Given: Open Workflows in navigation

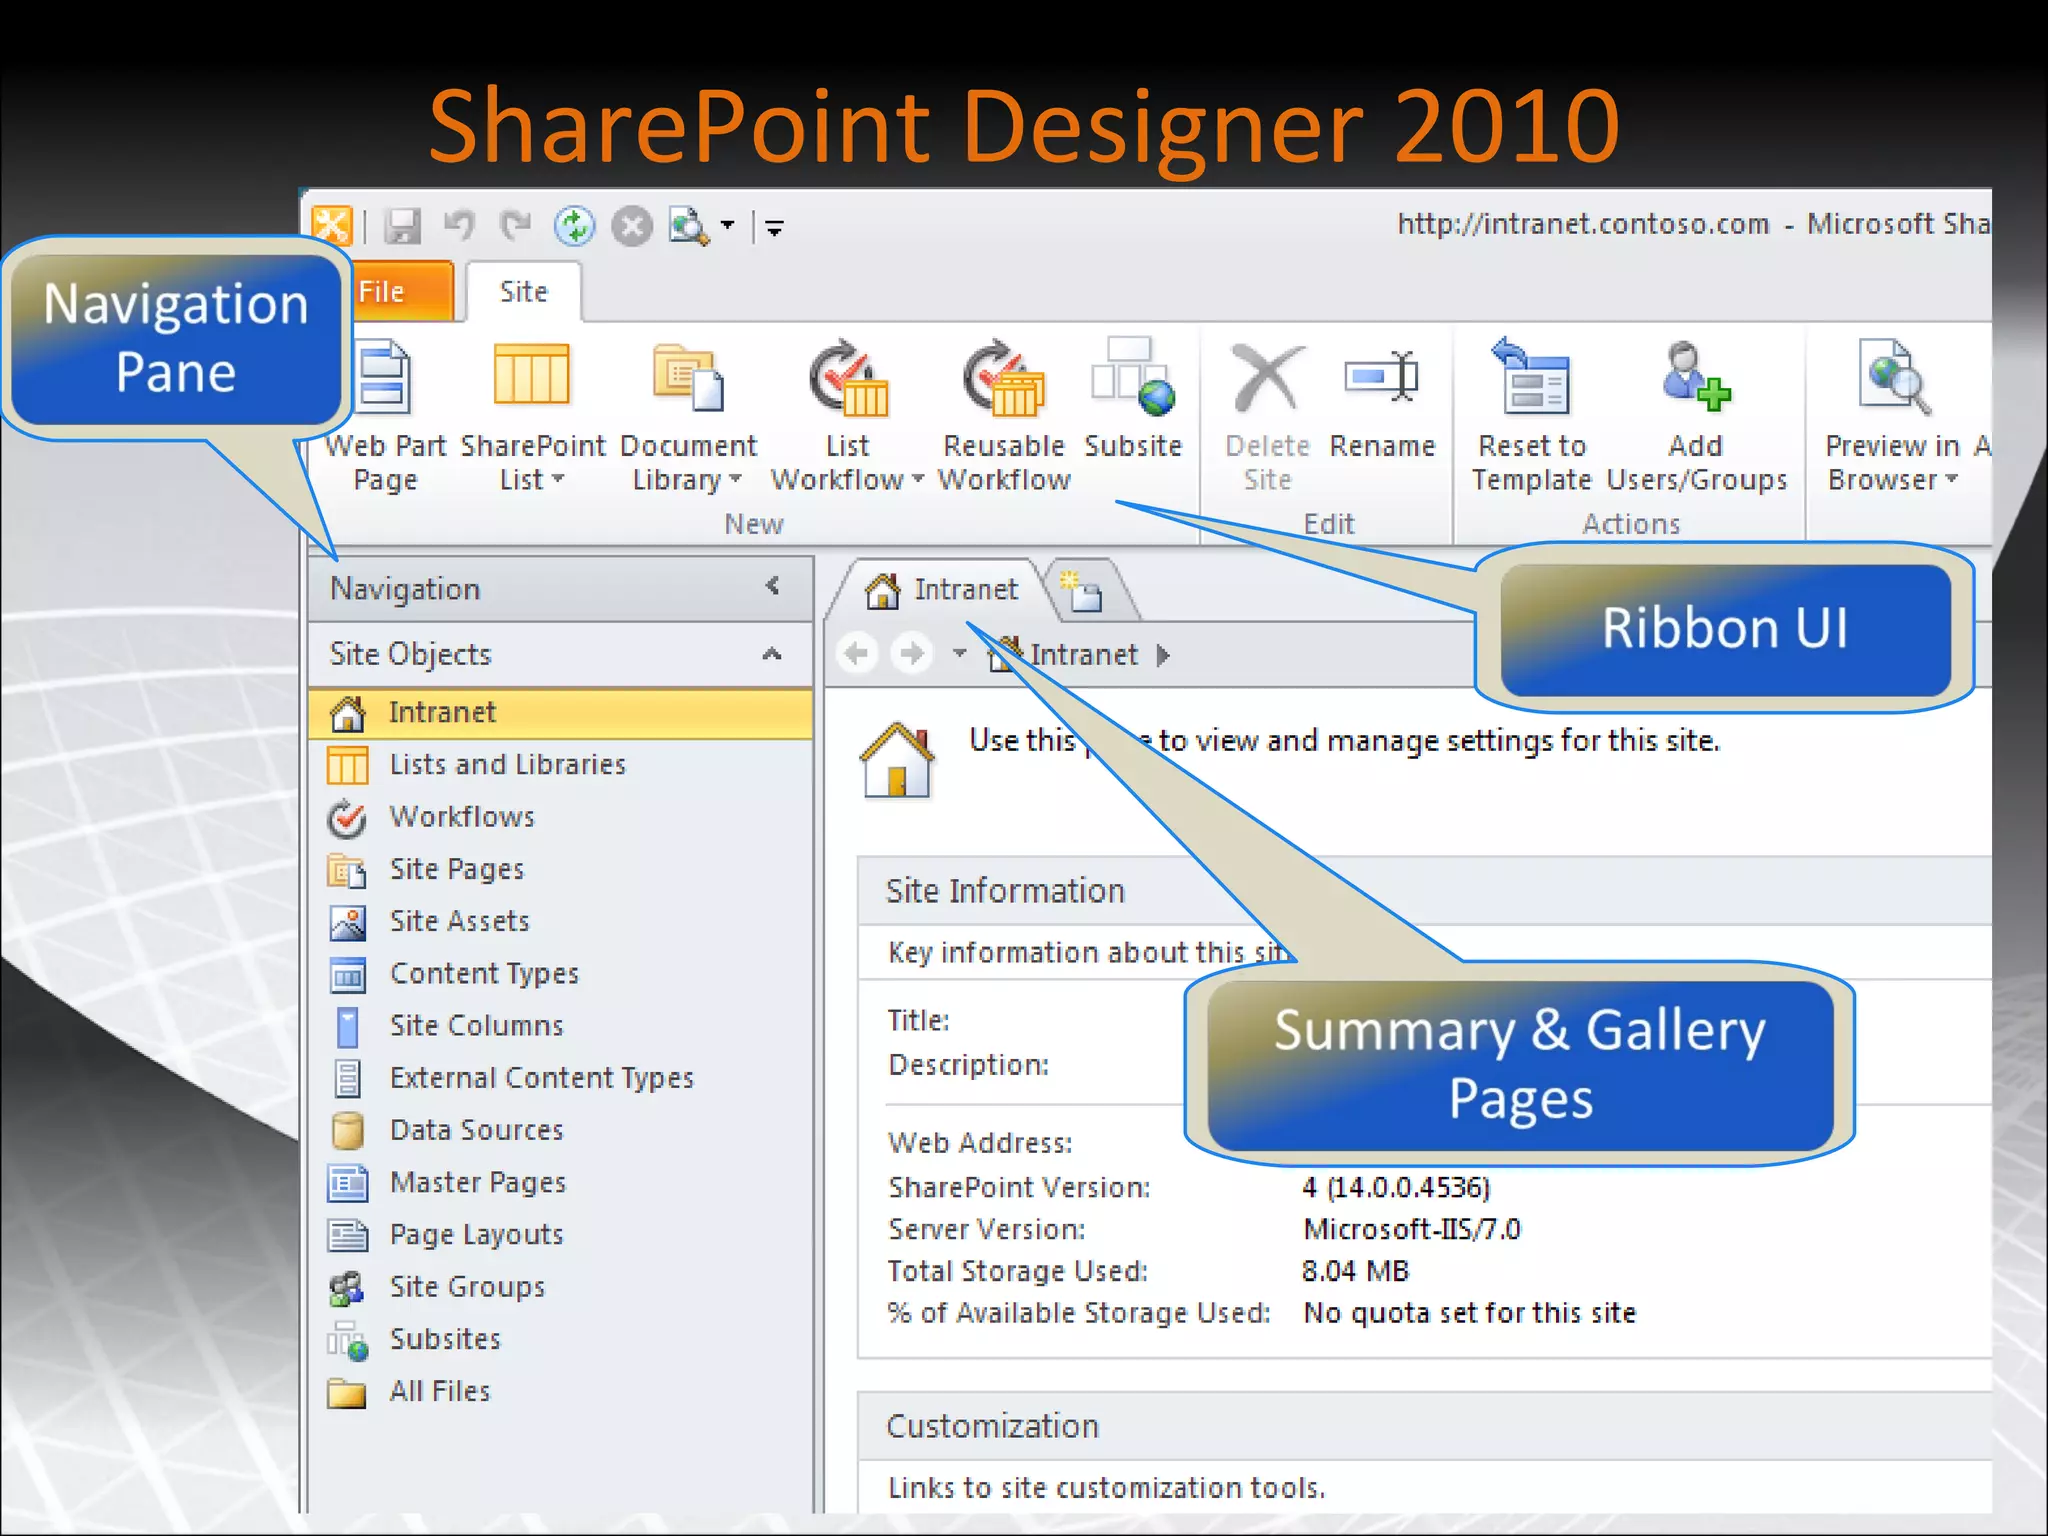Looking at the screenshot, I should (560, 817).
